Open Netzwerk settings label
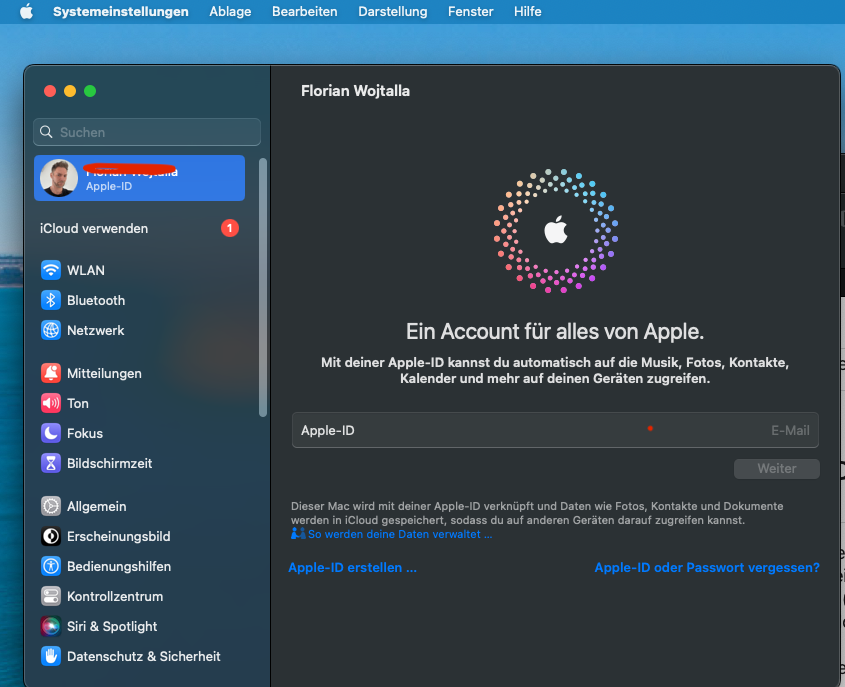The height and width of the screenshot is (687, 845). pos(95,331)
